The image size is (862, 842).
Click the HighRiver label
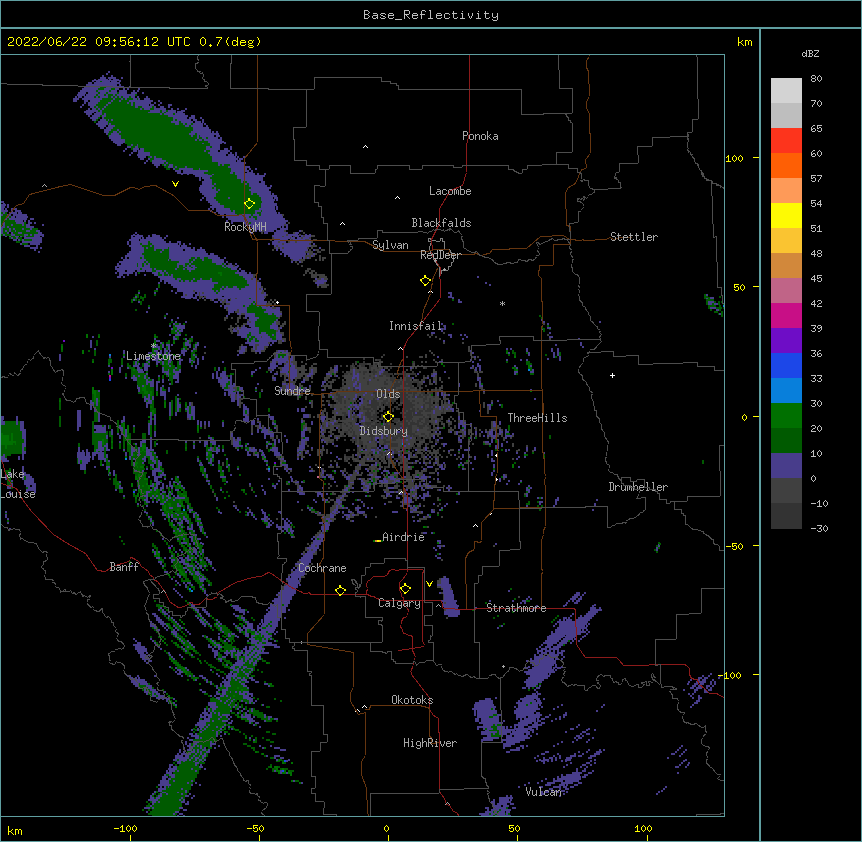coord(430,743)
